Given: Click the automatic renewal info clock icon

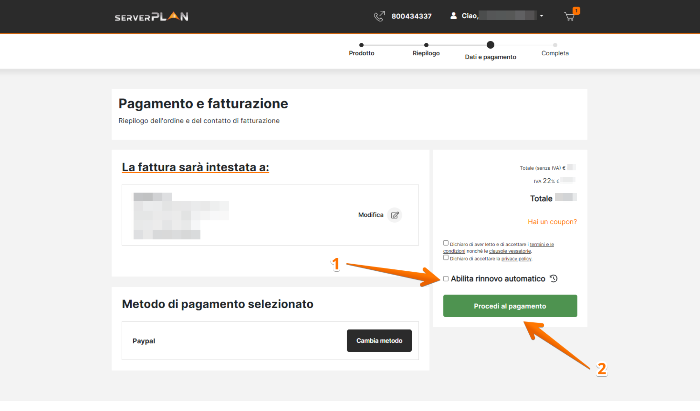Looking at the screenshot, I should pos(554,279).
